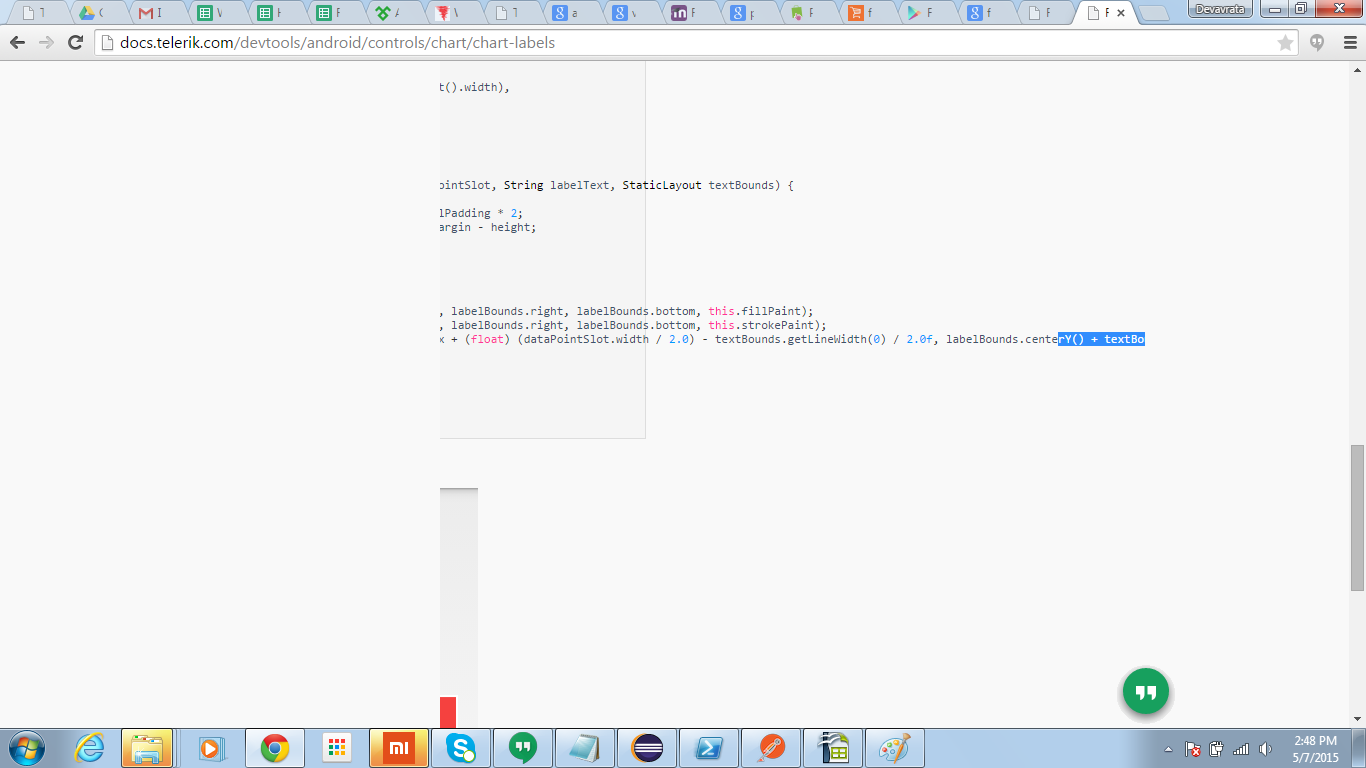The width and height of the screenshot is (1366, 768).
Task: Open Hangouts from the taskbar
Action: coord(522,748)
